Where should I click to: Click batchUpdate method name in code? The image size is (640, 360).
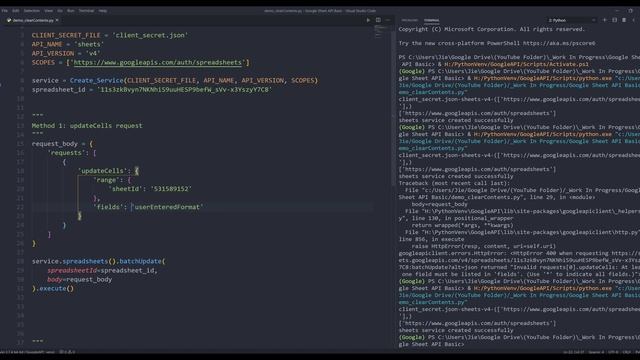pos(140,261)
